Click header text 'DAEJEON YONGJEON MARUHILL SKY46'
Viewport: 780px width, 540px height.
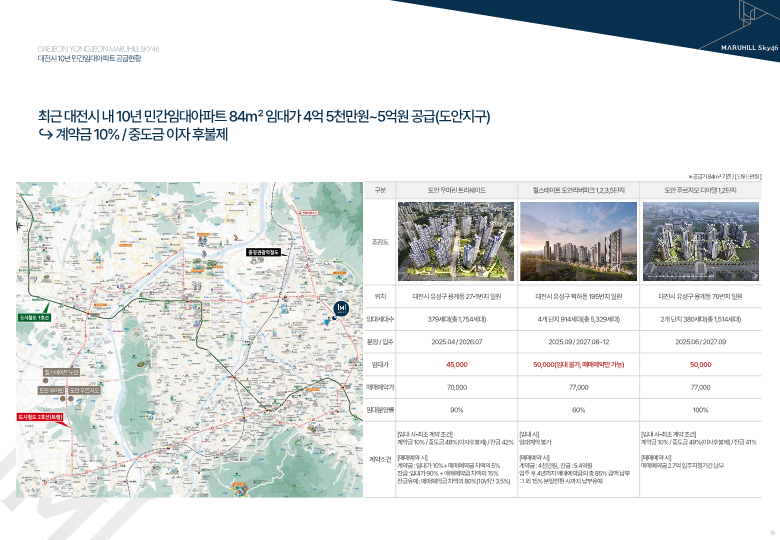98,49
